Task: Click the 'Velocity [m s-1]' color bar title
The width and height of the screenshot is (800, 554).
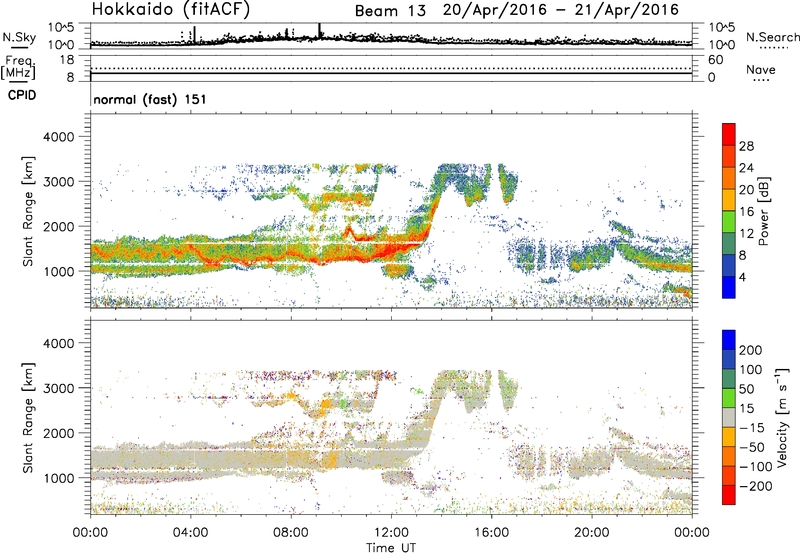Action: [x=782, y=417]
